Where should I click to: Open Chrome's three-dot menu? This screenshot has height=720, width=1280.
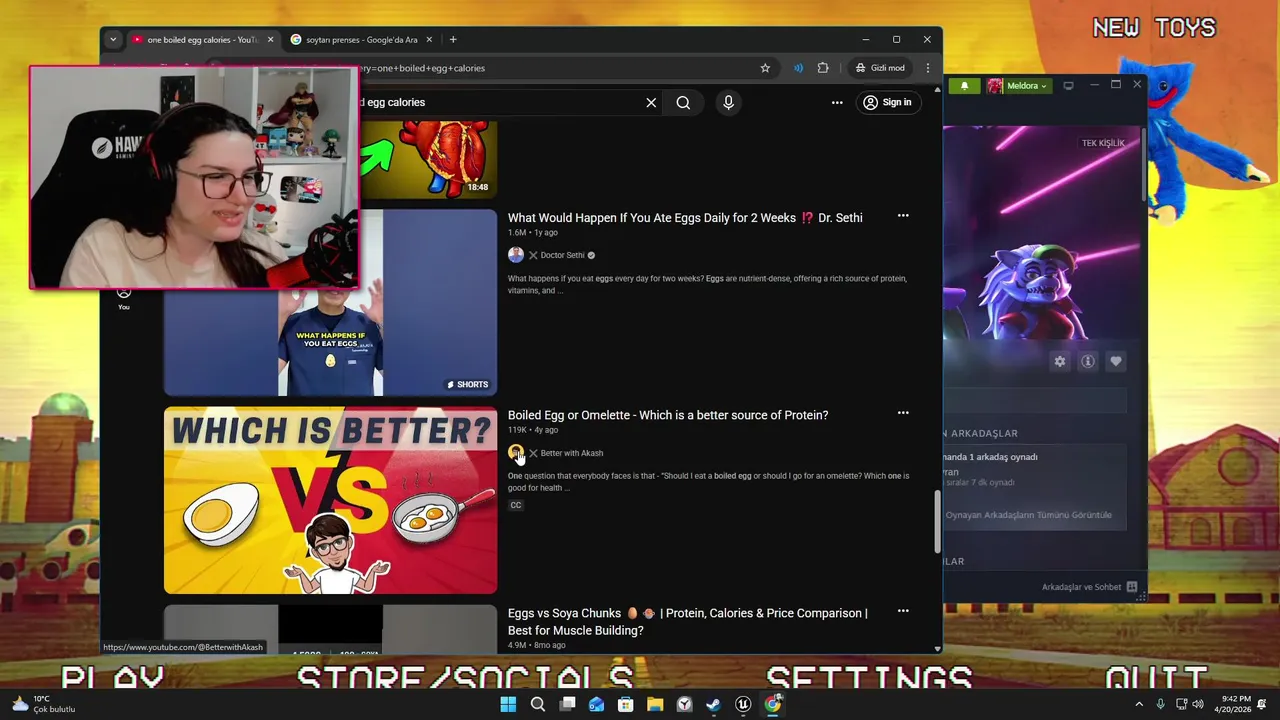(x=928, y=68)
